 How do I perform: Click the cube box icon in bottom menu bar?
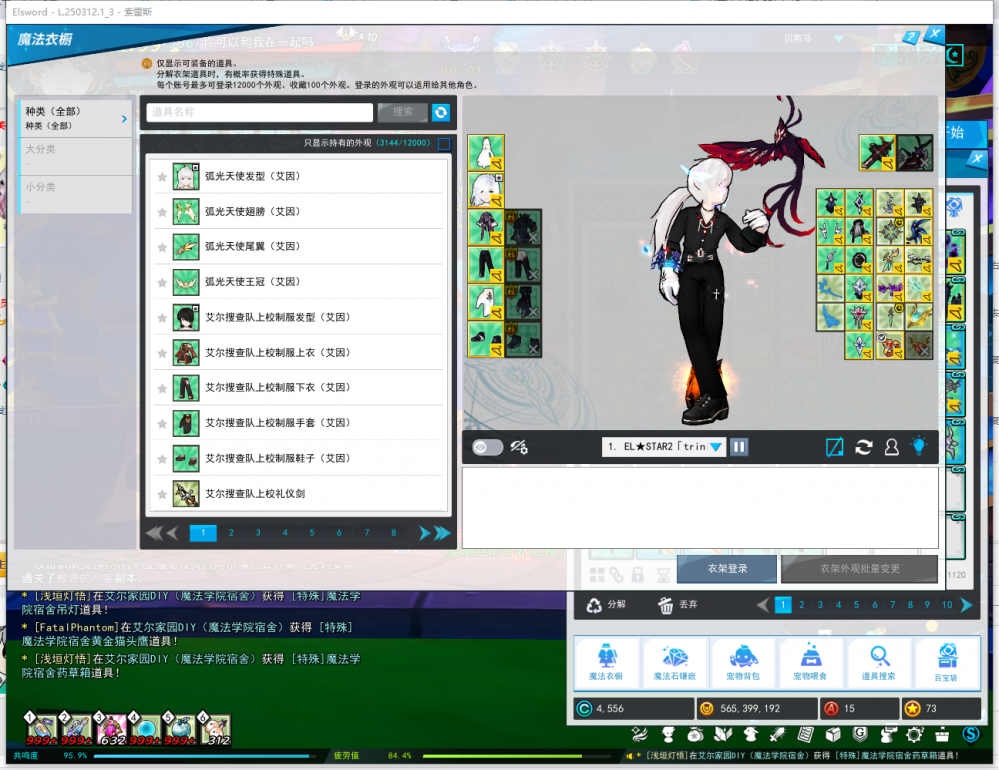coord(833,735)
